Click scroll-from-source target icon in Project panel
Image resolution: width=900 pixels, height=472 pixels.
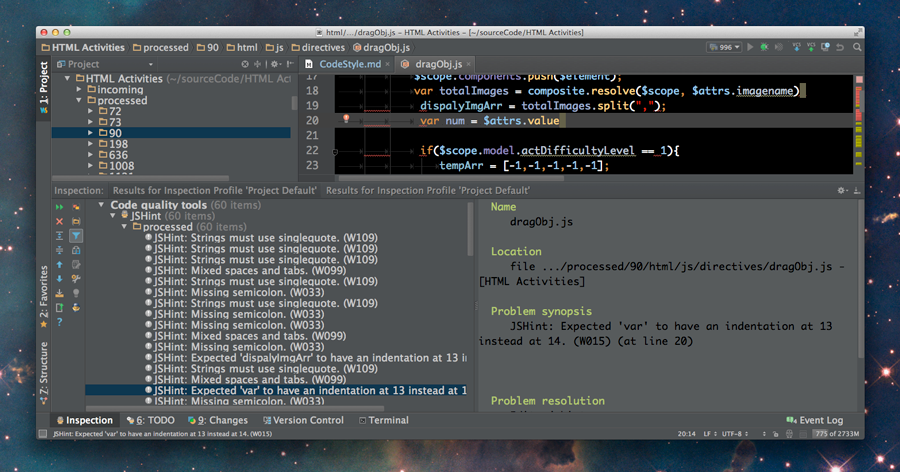coord(245,64)
